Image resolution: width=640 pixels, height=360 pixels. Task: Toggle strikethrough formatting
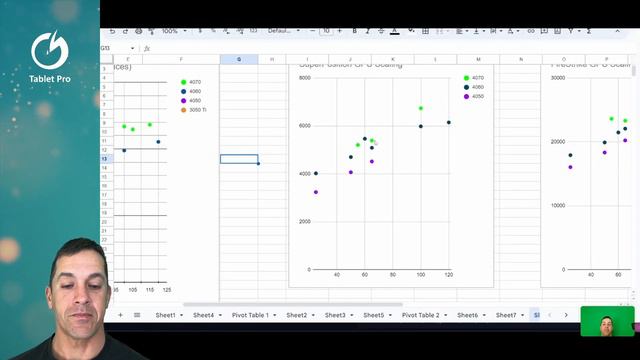pos(381,31)
